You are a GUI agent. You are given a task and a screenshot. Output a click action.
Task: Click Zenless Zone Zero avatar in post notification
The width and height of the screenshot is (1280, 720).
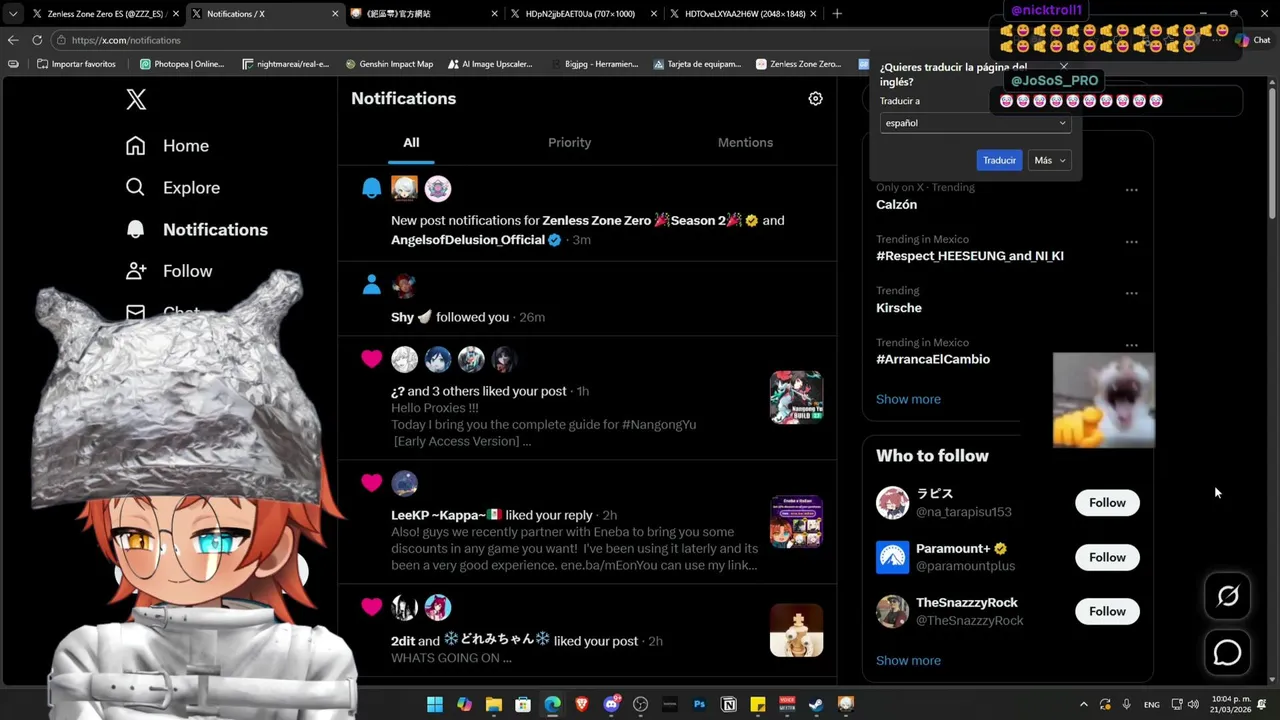(404, 188)
